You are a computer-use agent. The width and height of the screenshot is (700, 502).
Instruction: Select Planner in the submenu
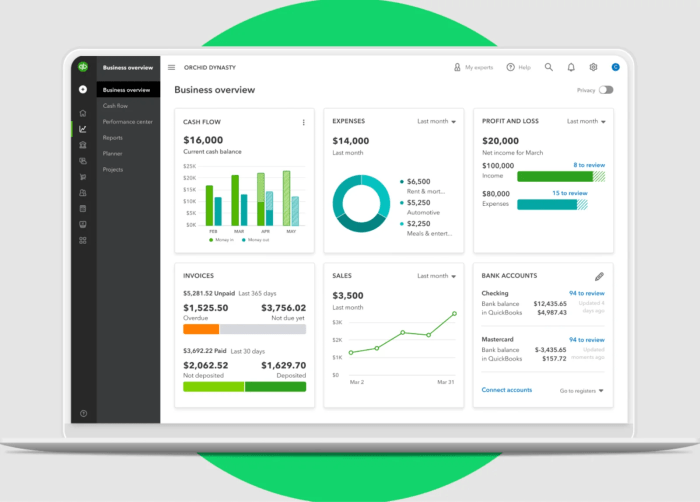[x=112, y=154]
